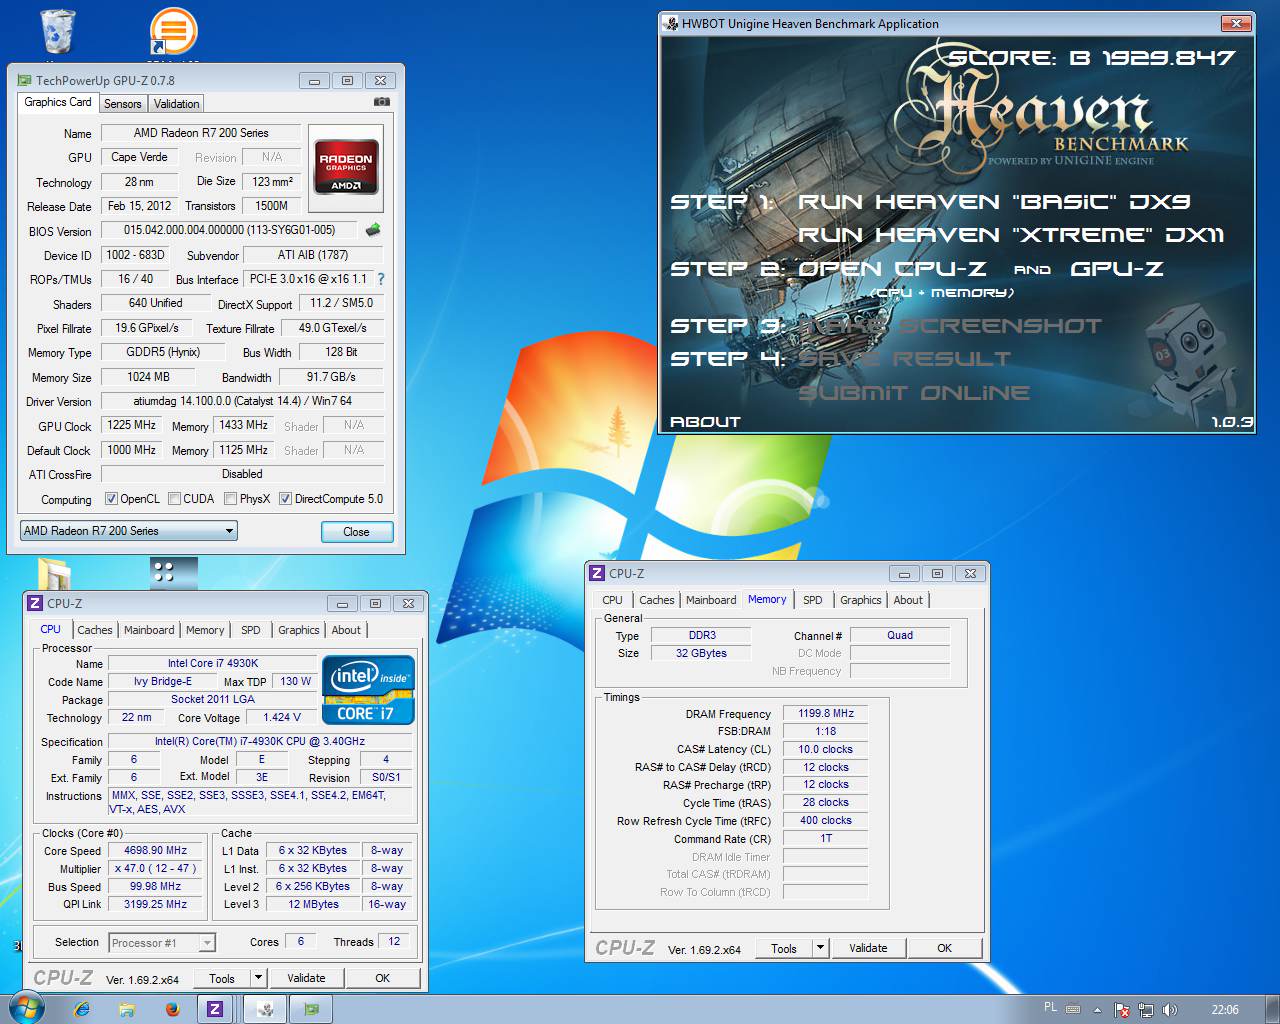Toggle the DirectCompute 5.0 checkbox

[285, 499]
